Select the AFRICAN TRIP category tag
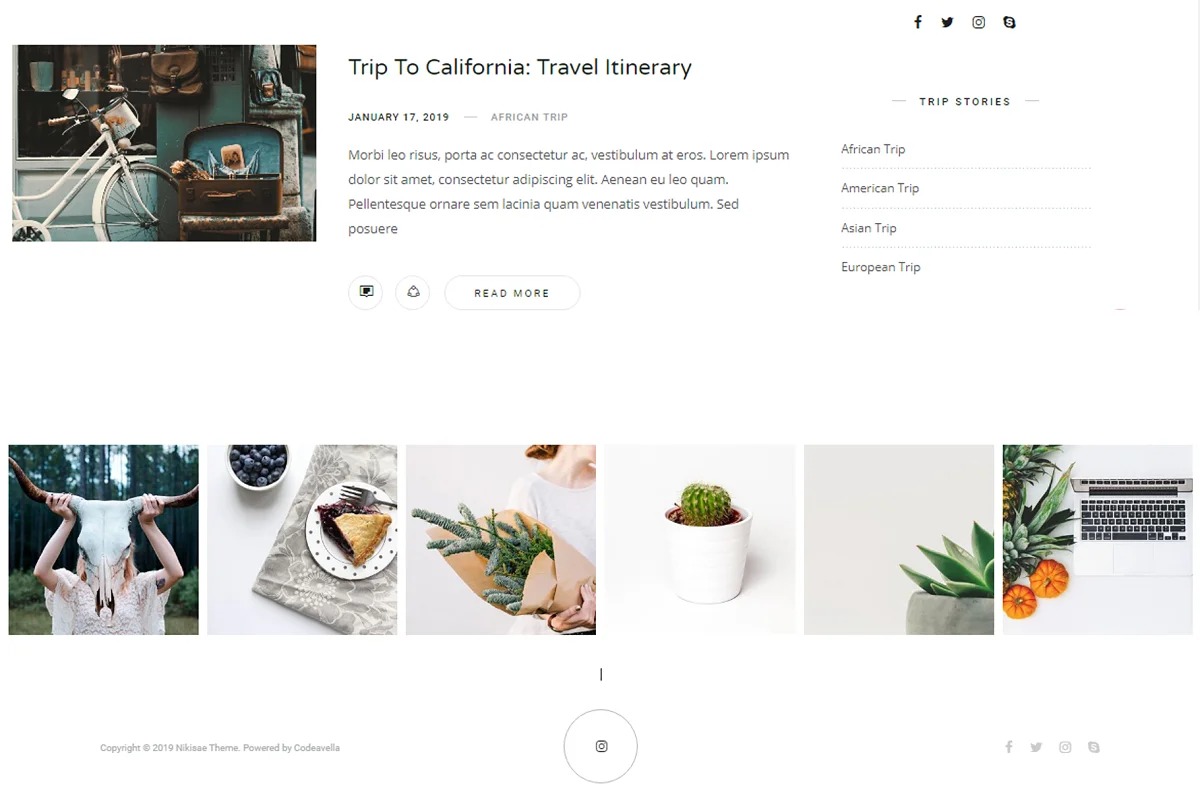Screen dimensions: 1200x800 click(x=529, y=117)
